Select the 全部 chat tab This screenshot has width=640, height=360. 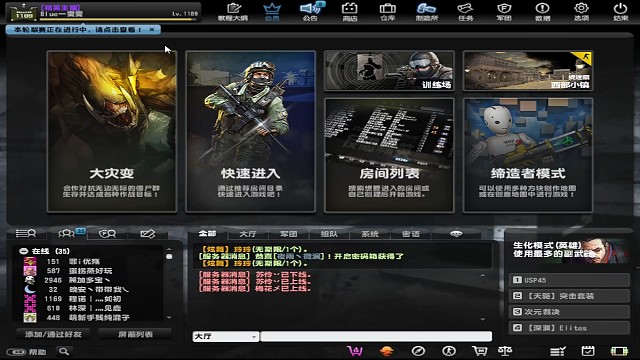tap(207, 233)
